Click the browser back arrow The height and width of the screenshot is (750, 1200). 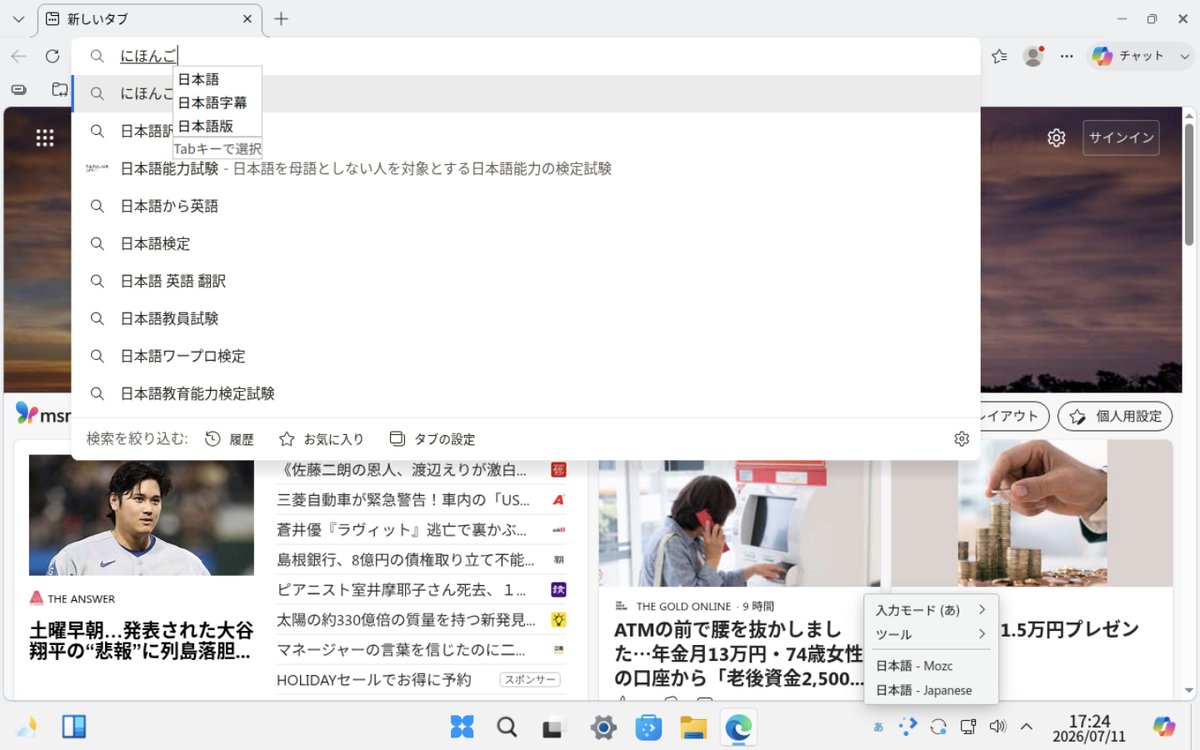click(x=19, y=56)
